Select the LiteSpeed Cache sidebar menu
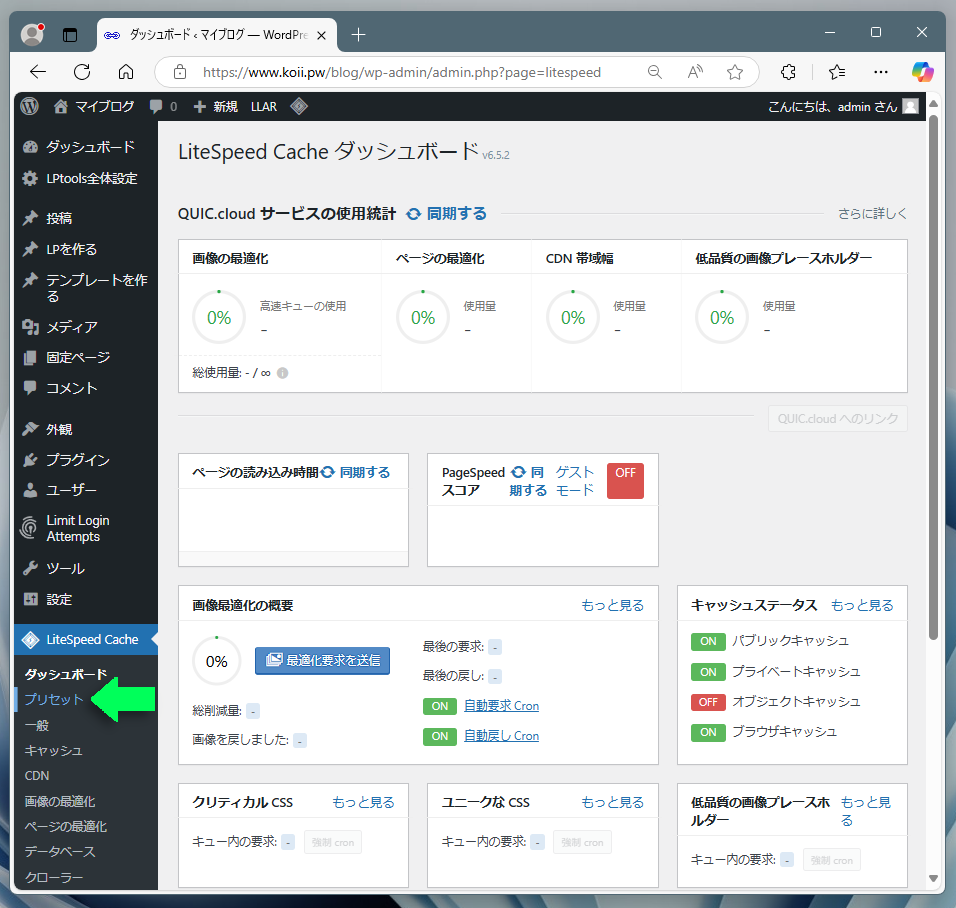The image size is (956, 908). click(x=86, y=640)
